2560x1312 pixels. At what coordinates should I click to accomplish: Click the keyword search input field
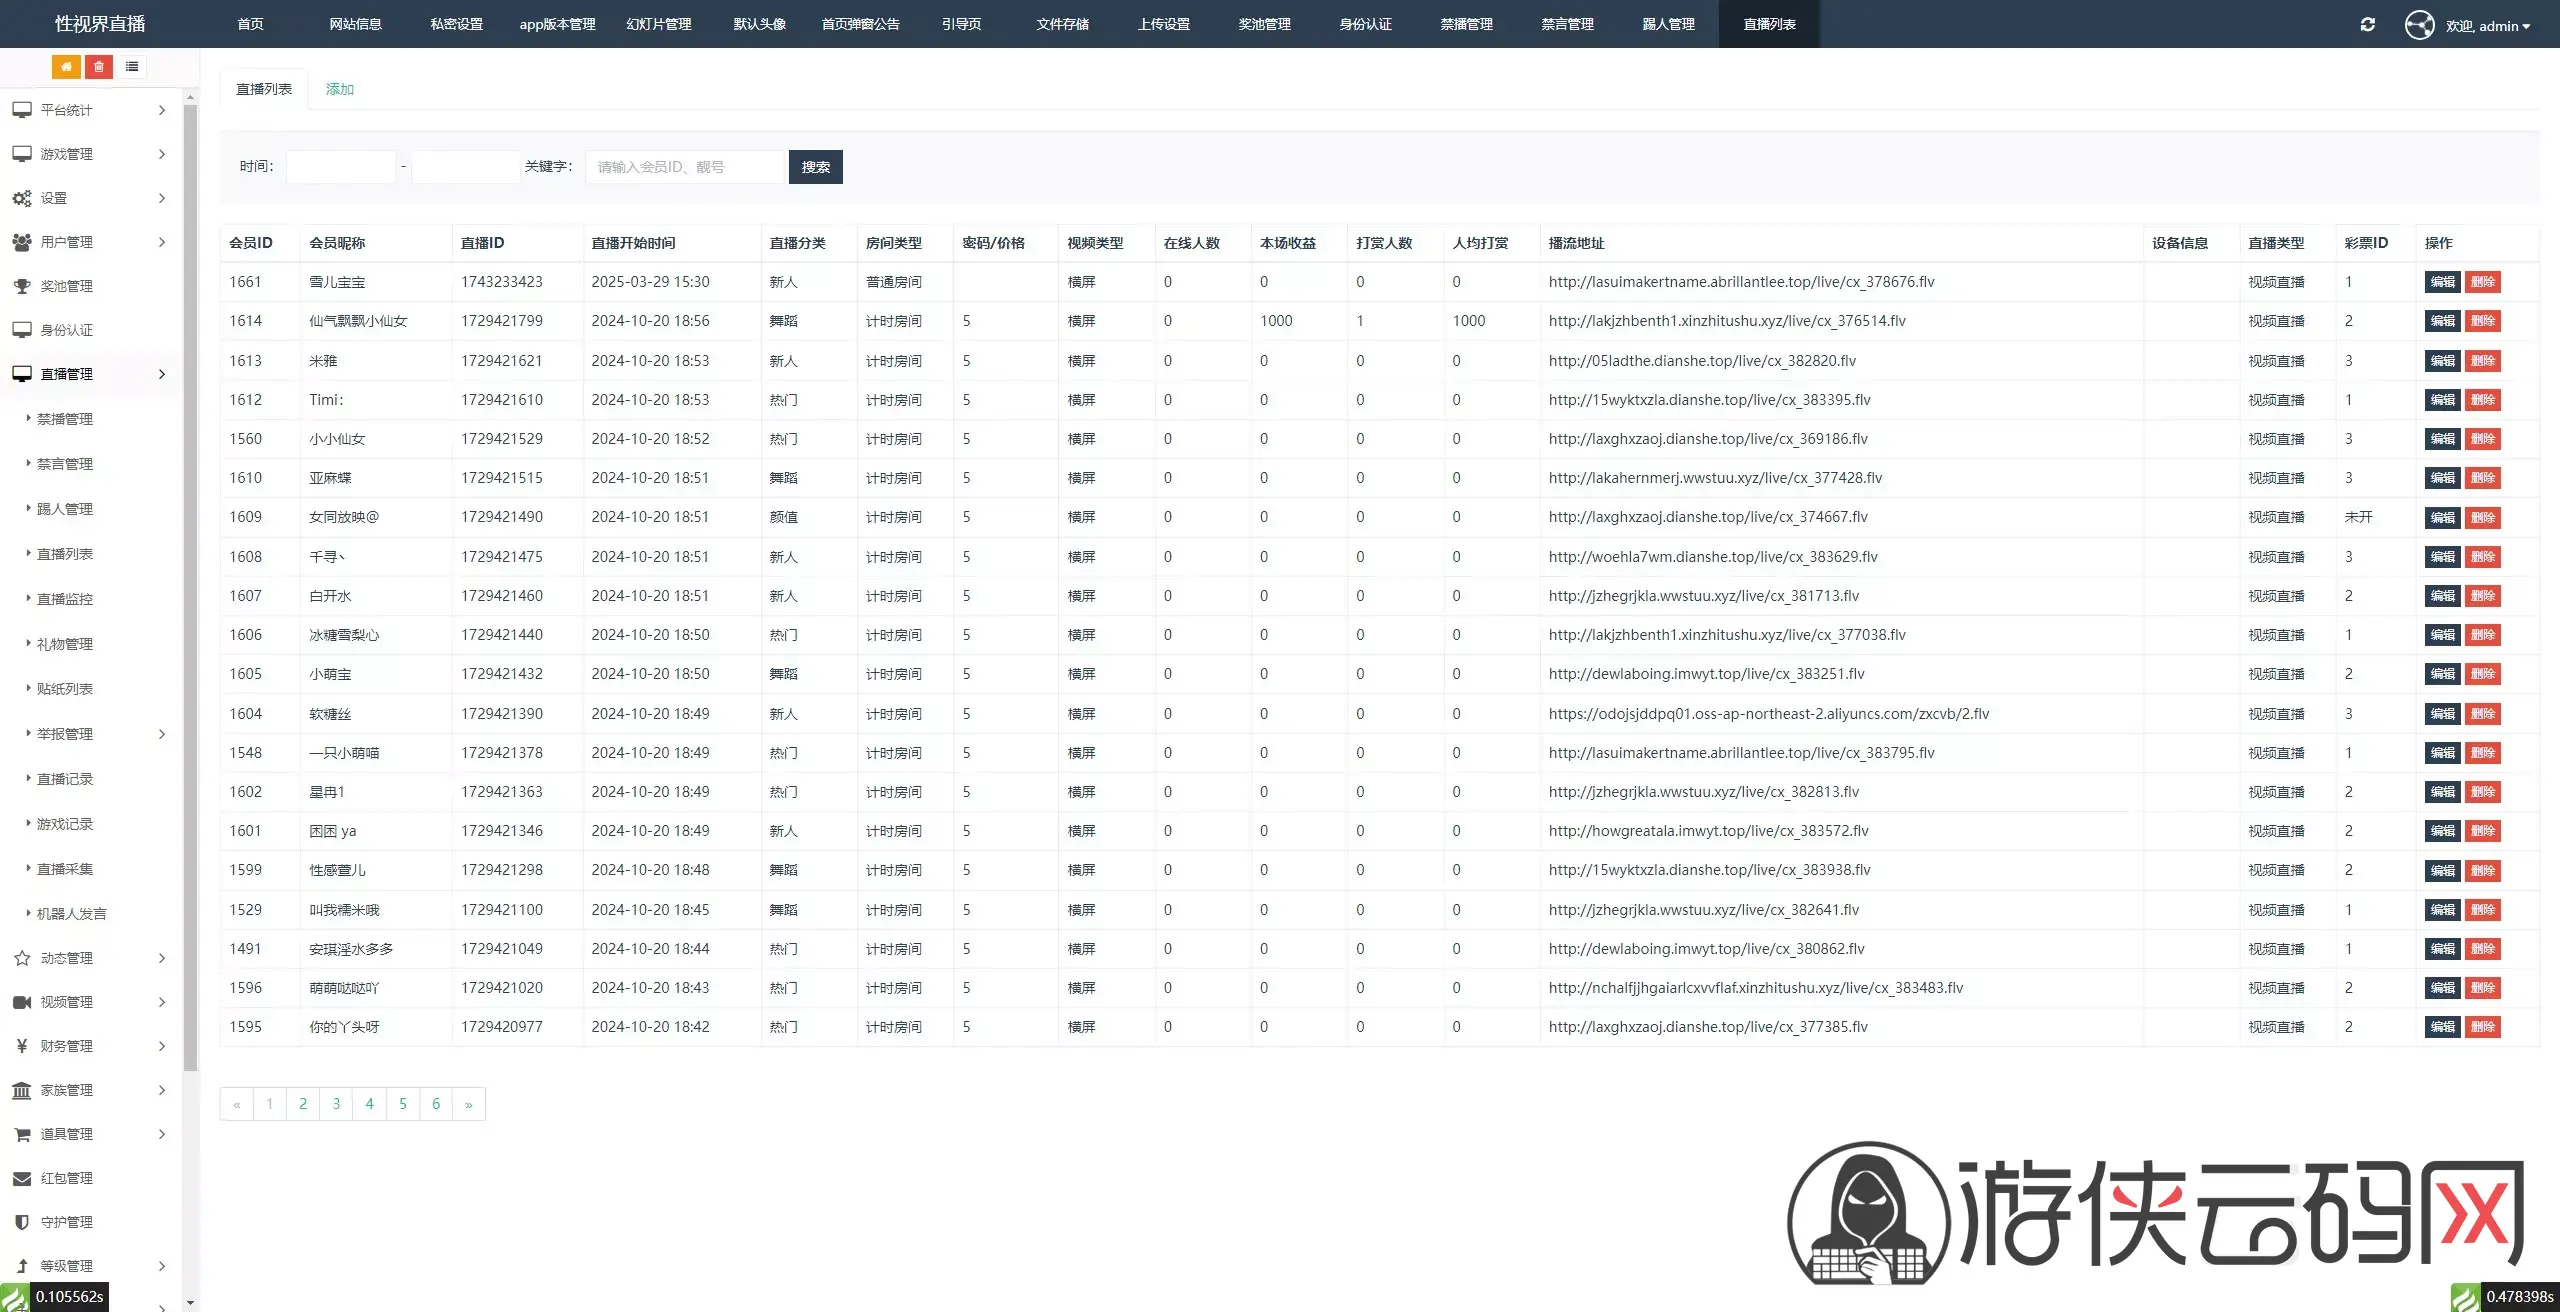coord(684,167)
